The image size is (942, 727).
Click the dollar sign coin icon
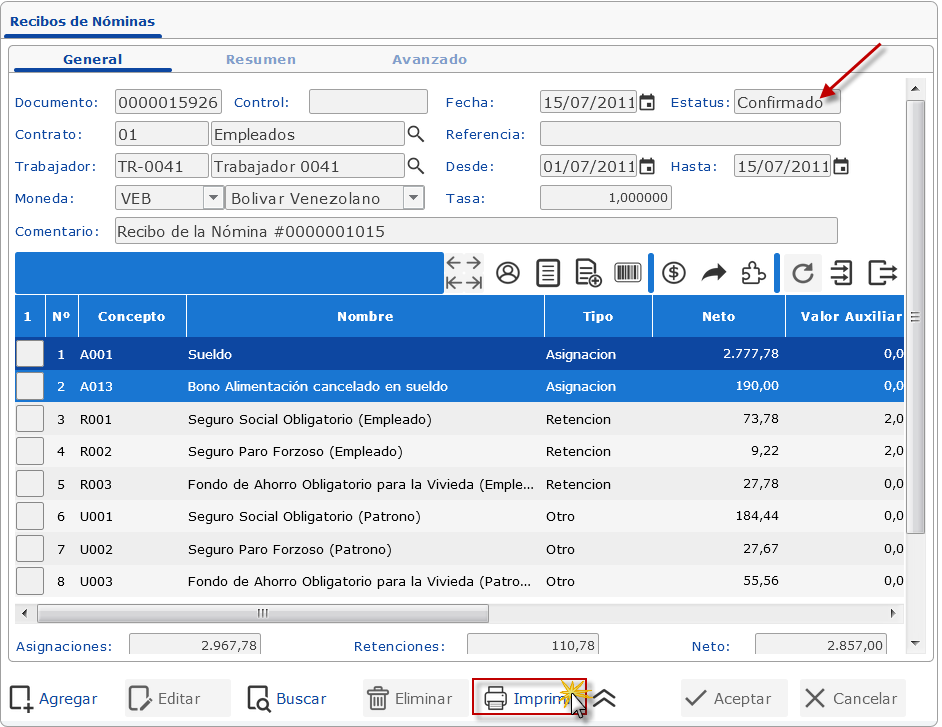(x=674, y=273)
